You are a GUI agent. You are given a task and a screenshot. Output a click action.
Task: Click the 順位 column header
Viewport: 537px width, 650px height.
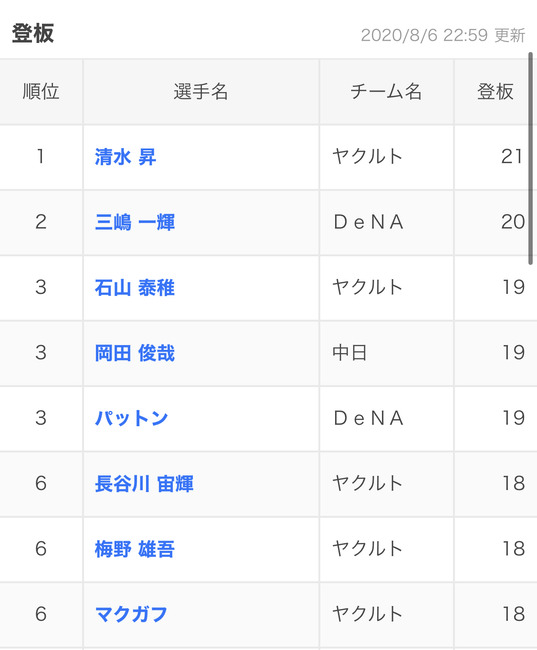(x=41, y=92)
